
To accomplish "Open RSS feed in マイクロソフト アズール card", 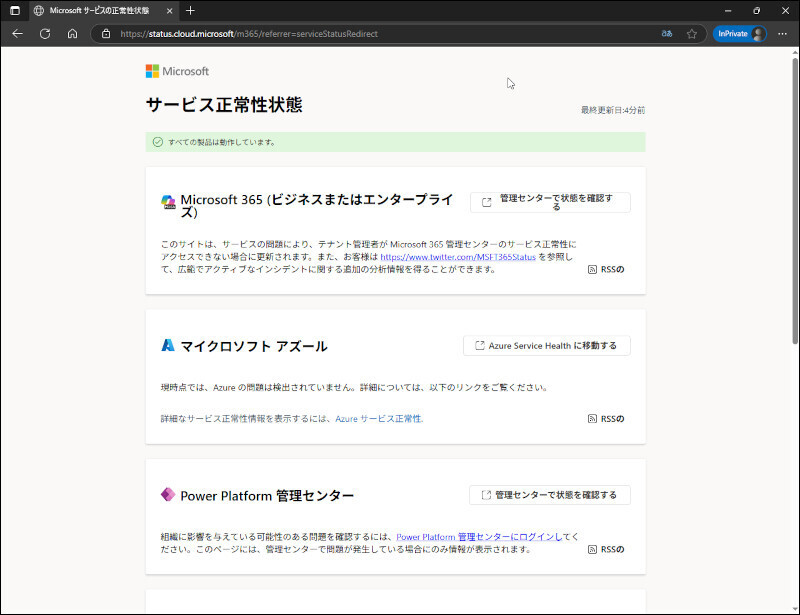I will (606, 419).
